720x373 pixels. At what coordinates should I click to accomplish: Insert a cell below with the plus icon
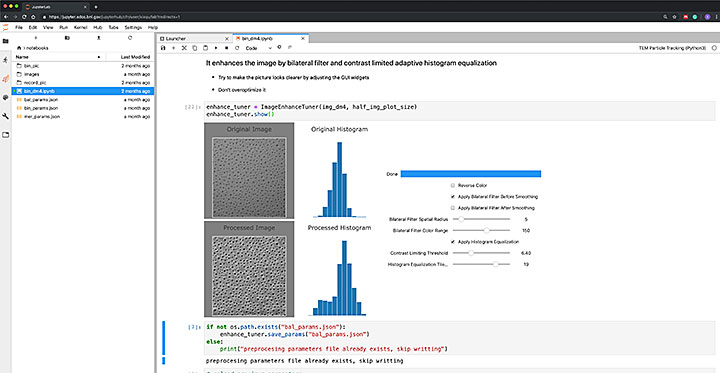pos(173,48)
